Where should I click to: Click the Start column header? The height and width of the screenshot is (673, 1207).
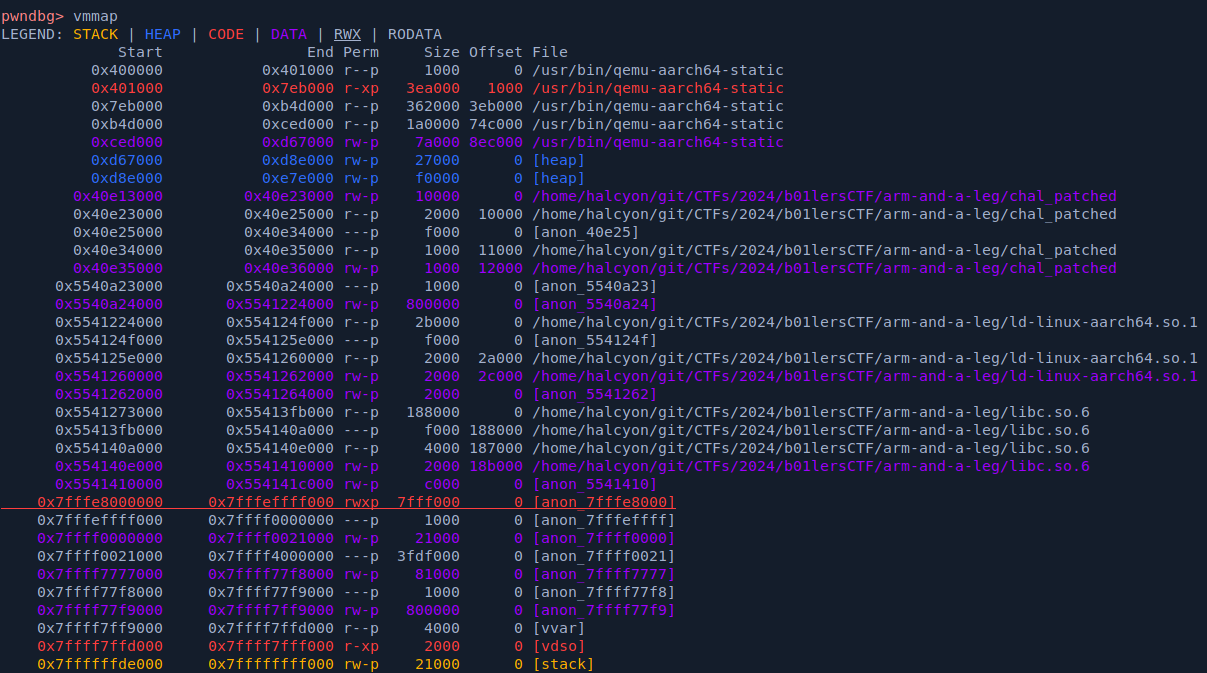(140, 52)
